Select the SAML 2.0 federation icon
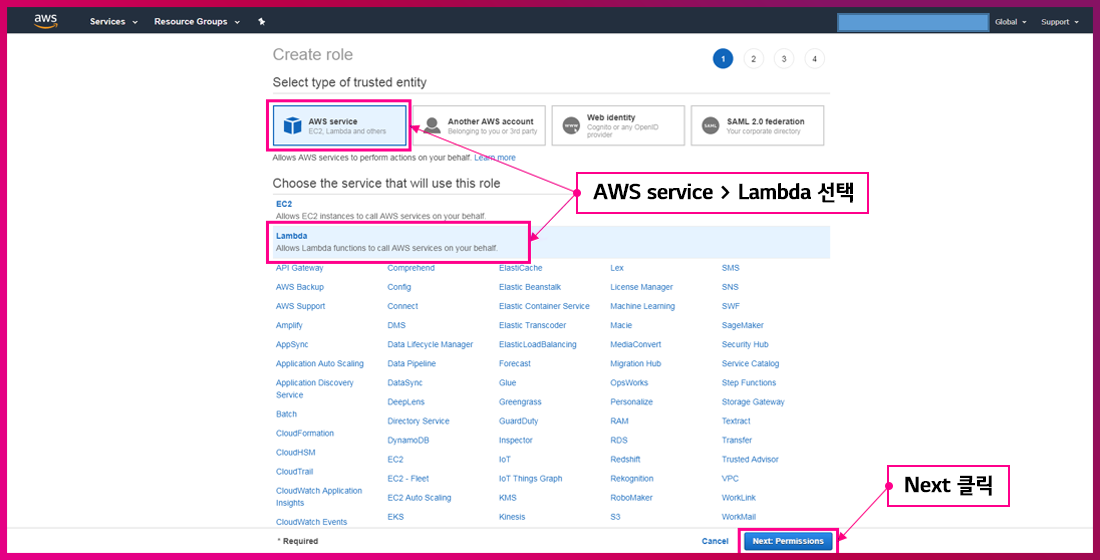The height and width of the screenshot is (560, 1100). [x=710, y=126]
